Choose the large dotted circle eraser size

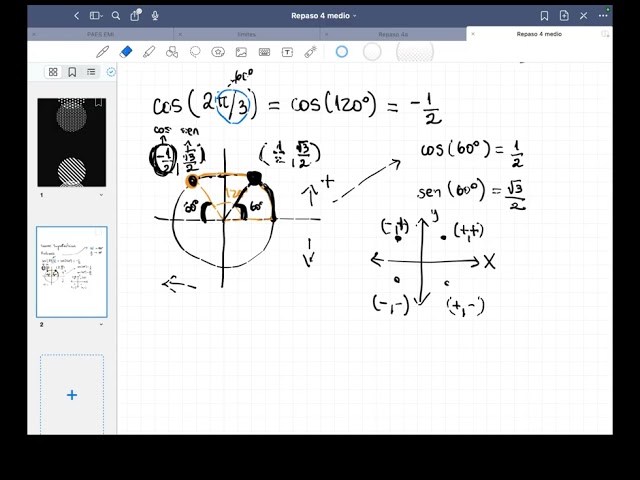click(x=415, y=52)
